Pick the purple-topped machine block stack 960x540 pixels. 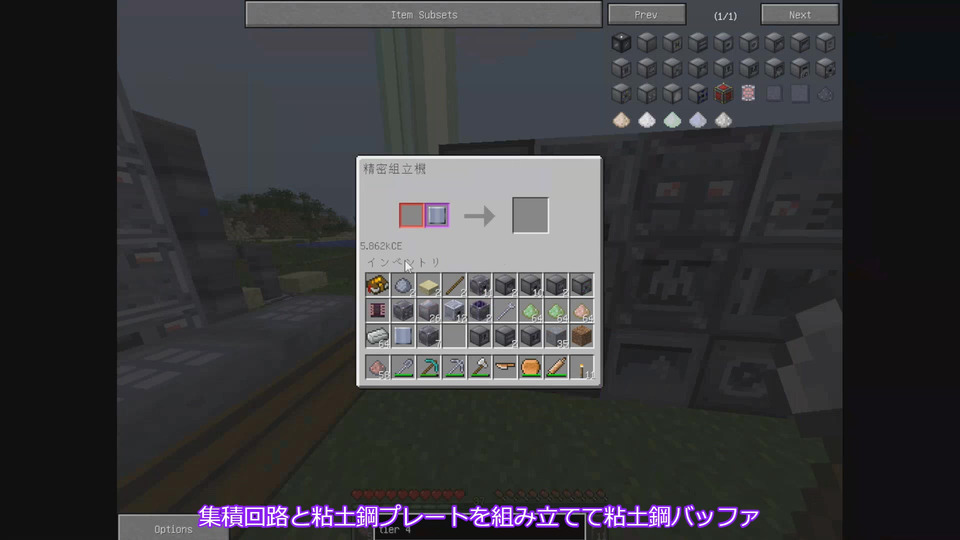480,310
